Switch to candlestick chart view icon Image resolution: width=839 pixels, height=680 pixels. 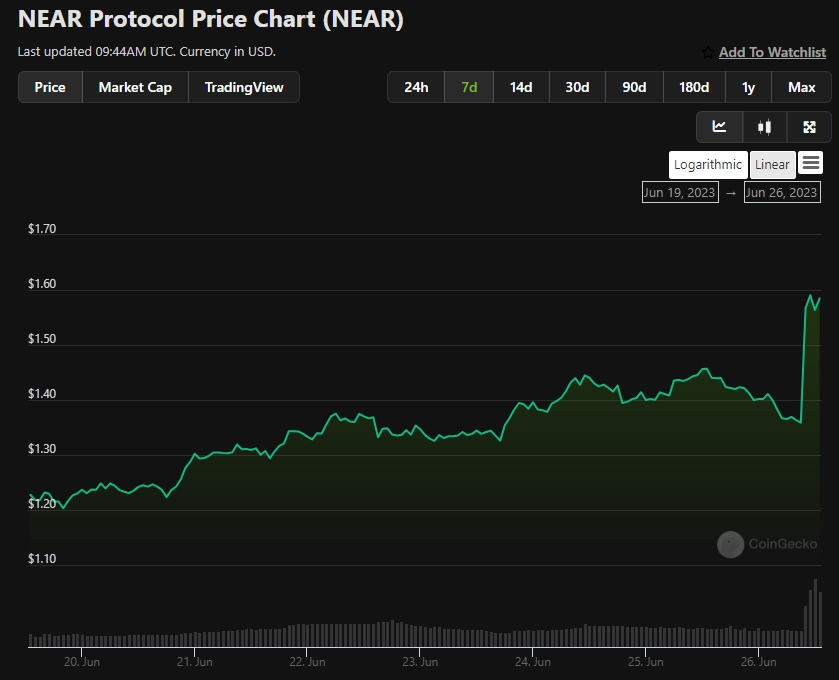tap(765, 127)
